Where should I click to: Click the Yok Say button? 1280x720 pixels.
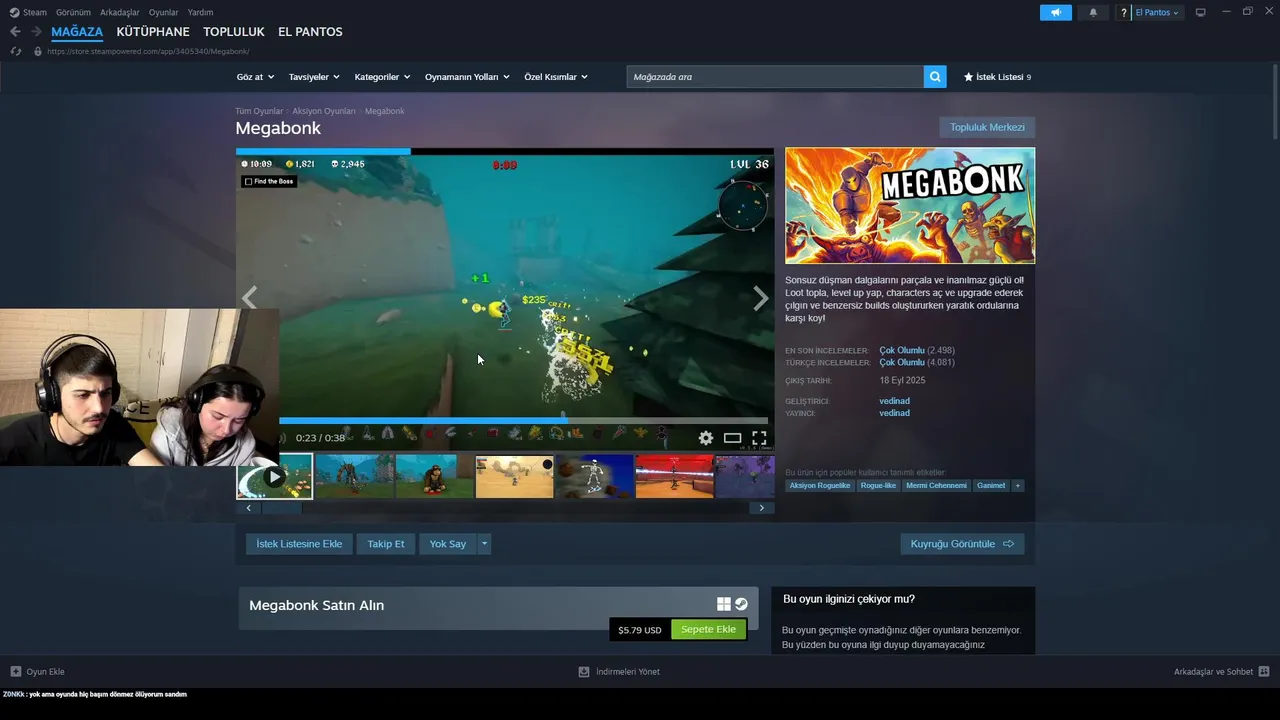coord(448,544)
